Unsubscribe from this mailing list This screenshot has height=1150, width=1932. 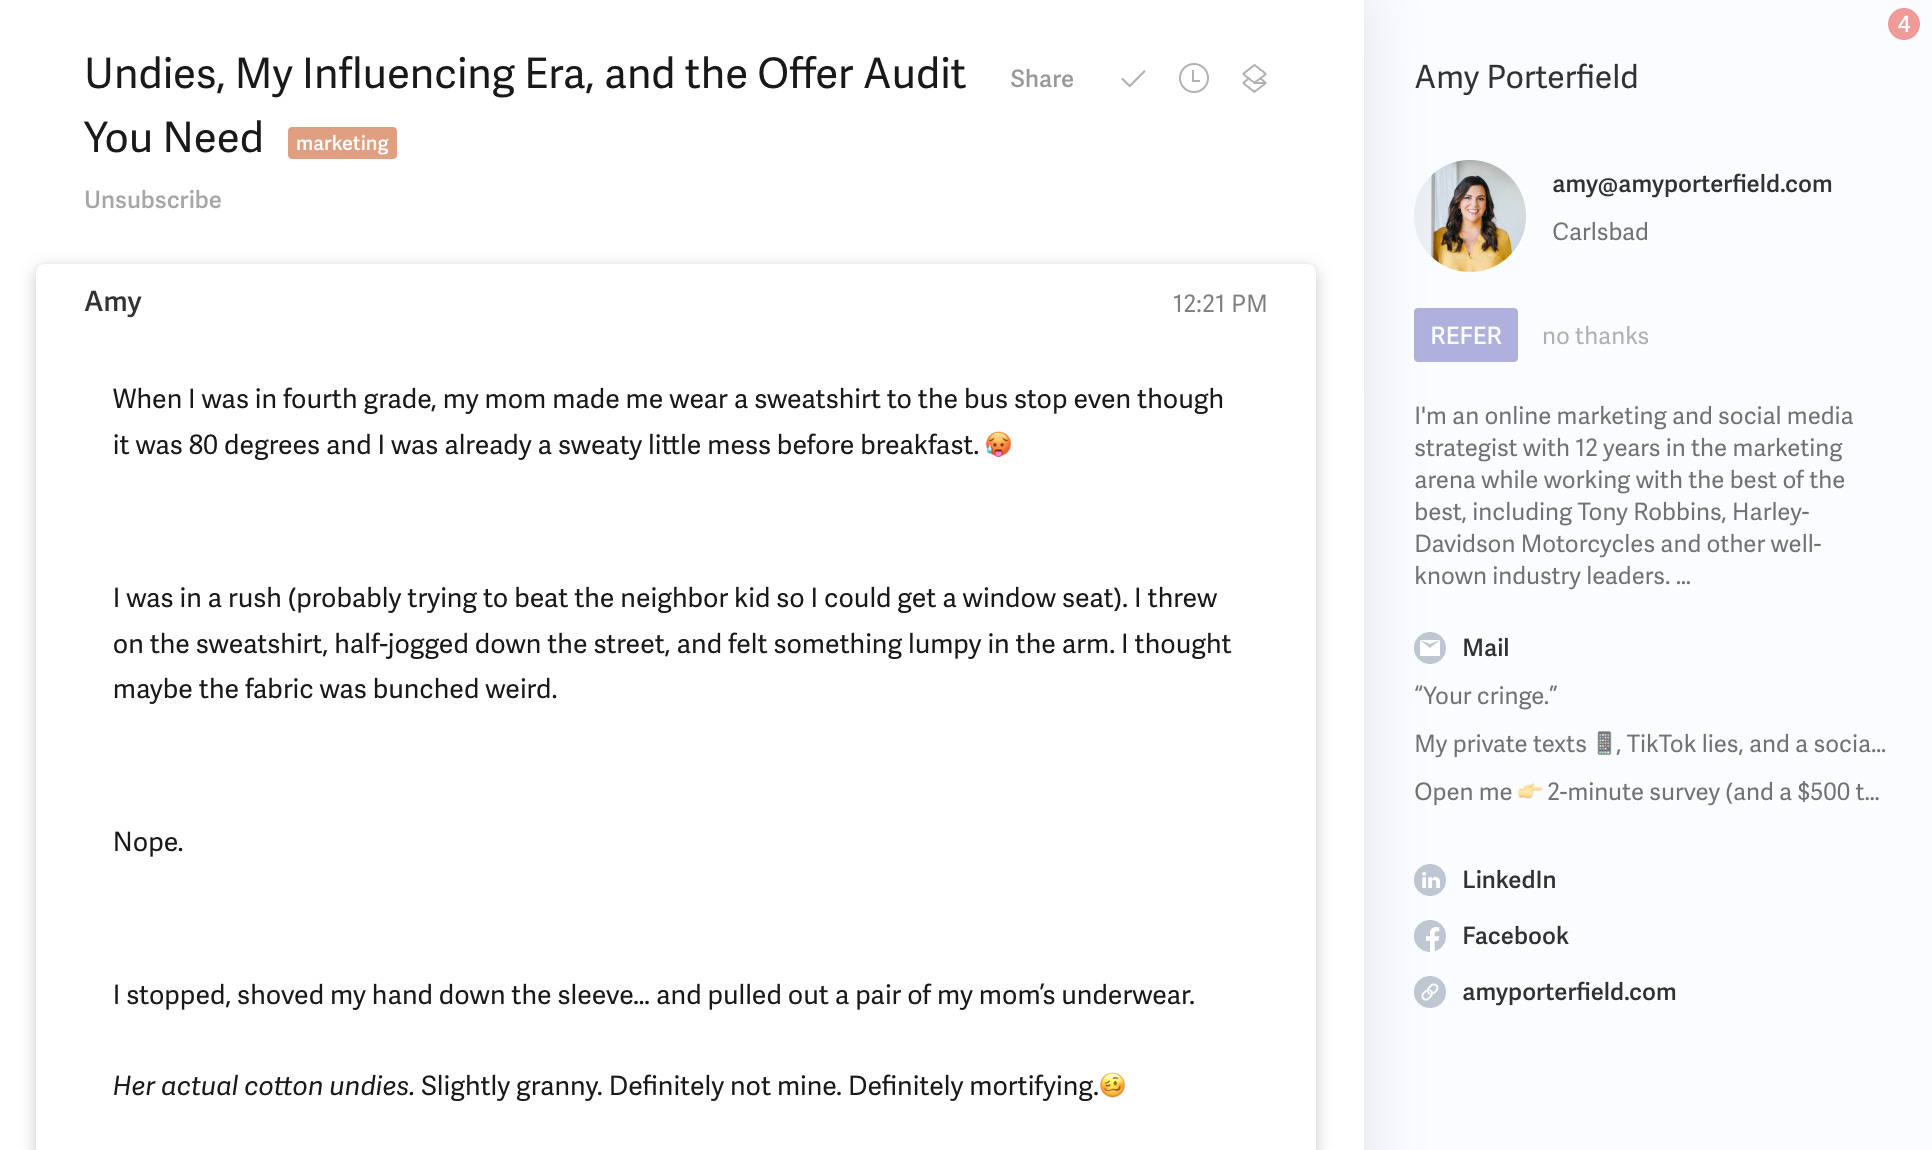(153, 200)
